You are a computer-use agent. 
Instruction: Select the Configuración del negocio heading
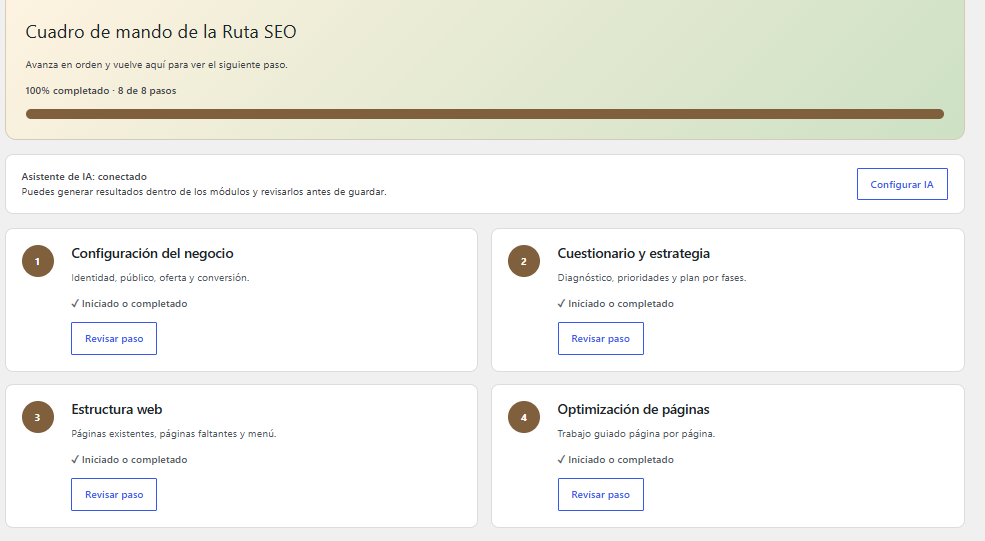152,253
